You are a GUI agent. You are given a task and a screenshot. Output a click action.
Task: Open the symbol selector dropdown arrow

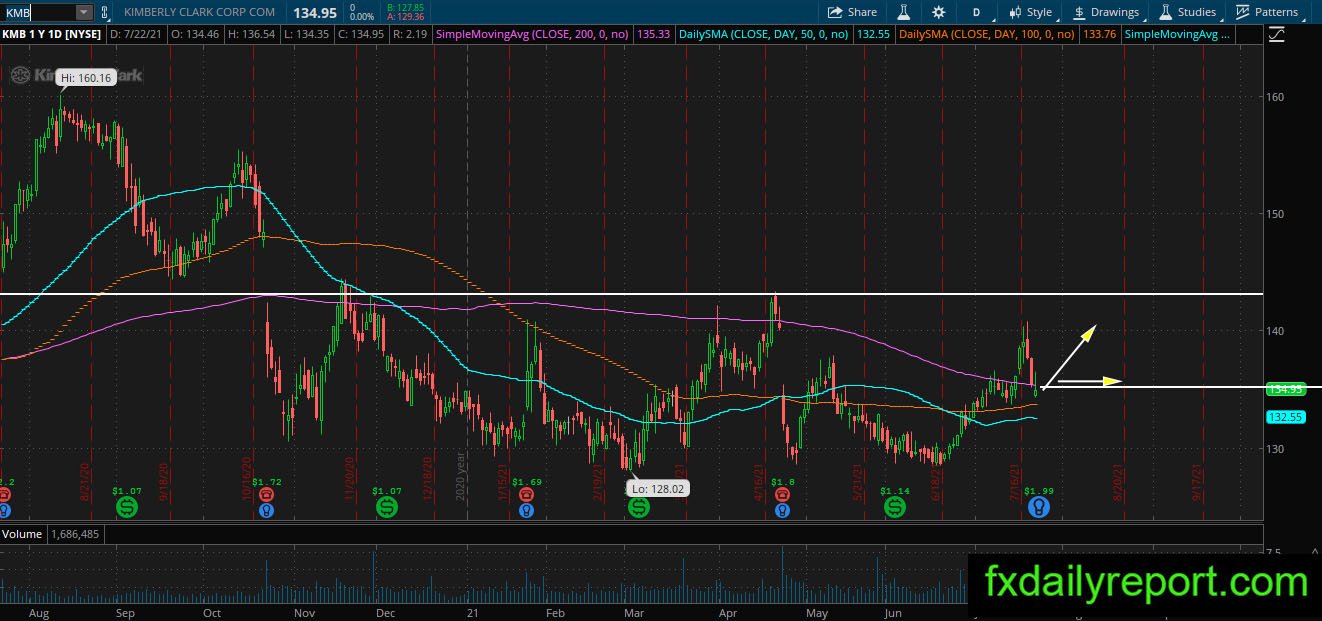tap(84, 12)
